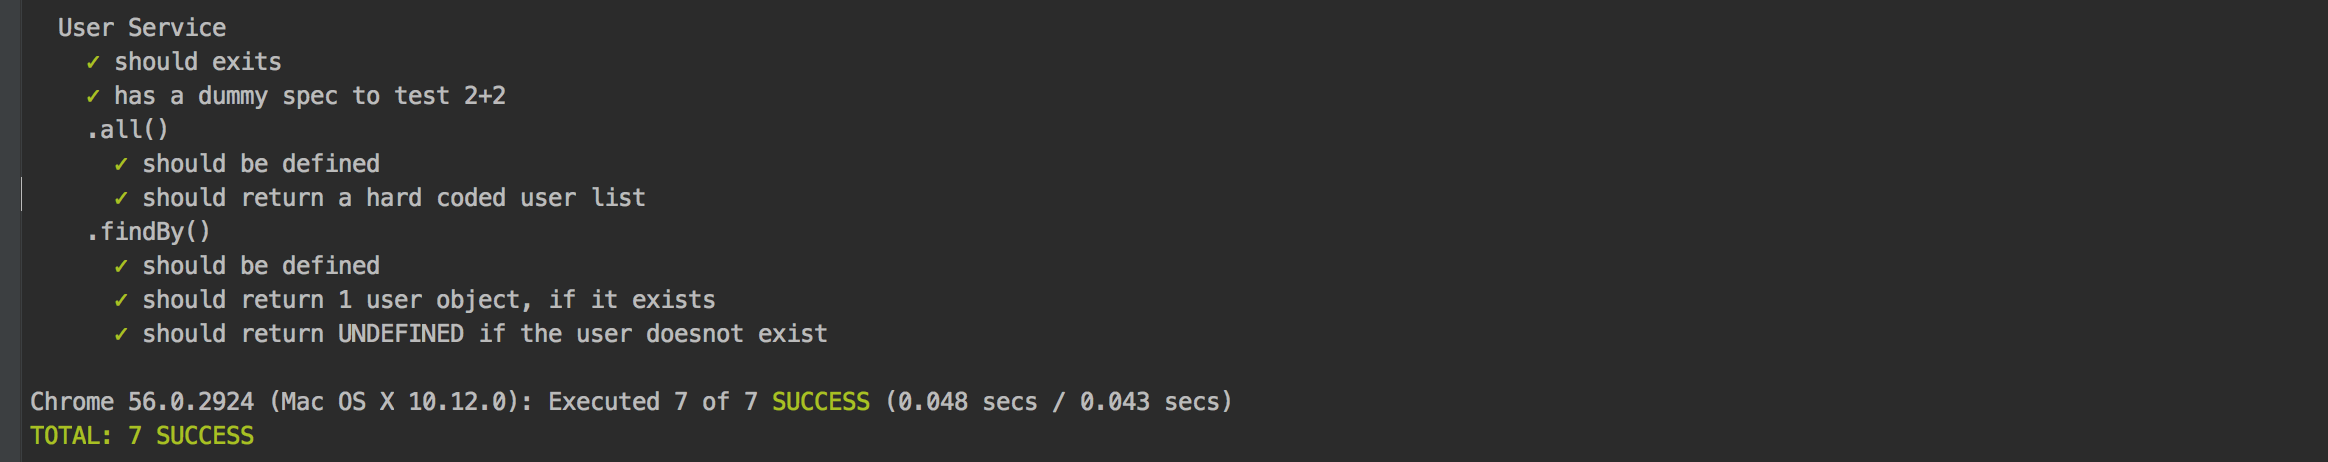The width and height of the screenshot is (2328, 462).
Task: Click the left gutter cursor mark by the user list line
Action: (21, 194)
